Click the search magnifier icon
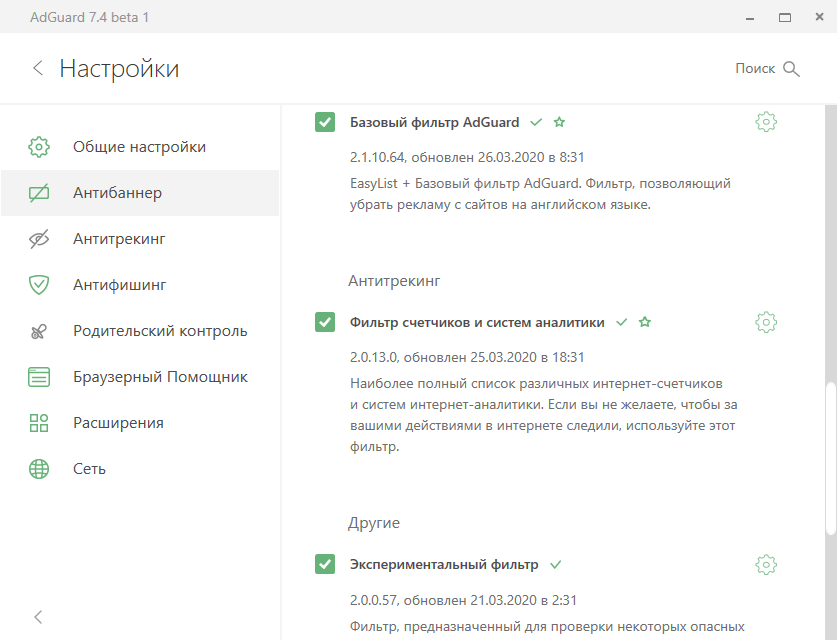This screenshot has width=837, height=640. point(792,68)
